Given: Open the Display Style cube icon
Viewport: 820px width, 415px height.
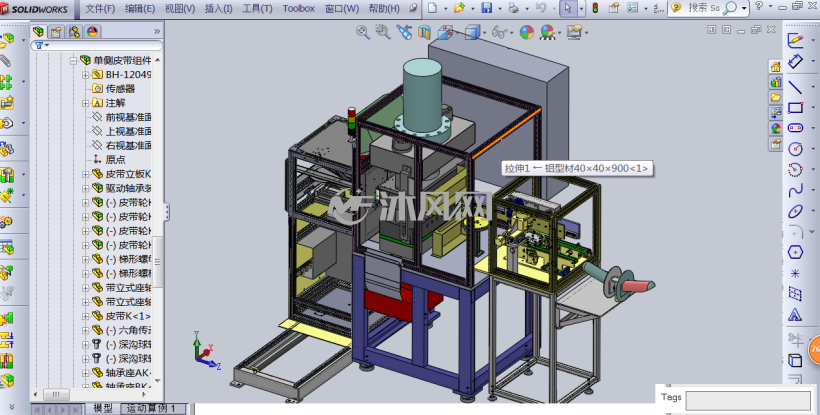Looking at the screenshot, I should pos(472,32).
